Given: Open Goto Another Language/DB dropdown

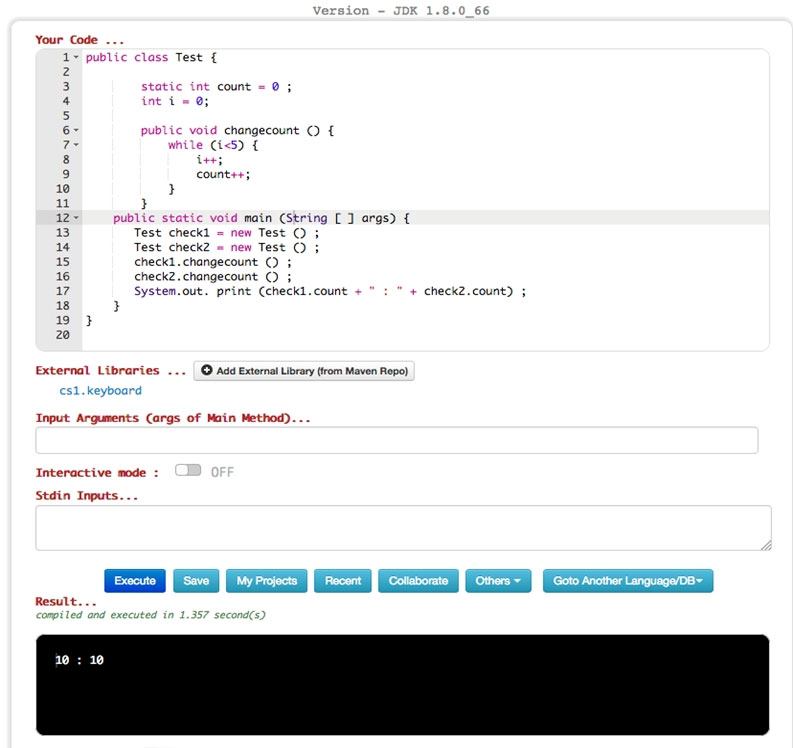Looking at the screenshot, I should coord(628,581).
